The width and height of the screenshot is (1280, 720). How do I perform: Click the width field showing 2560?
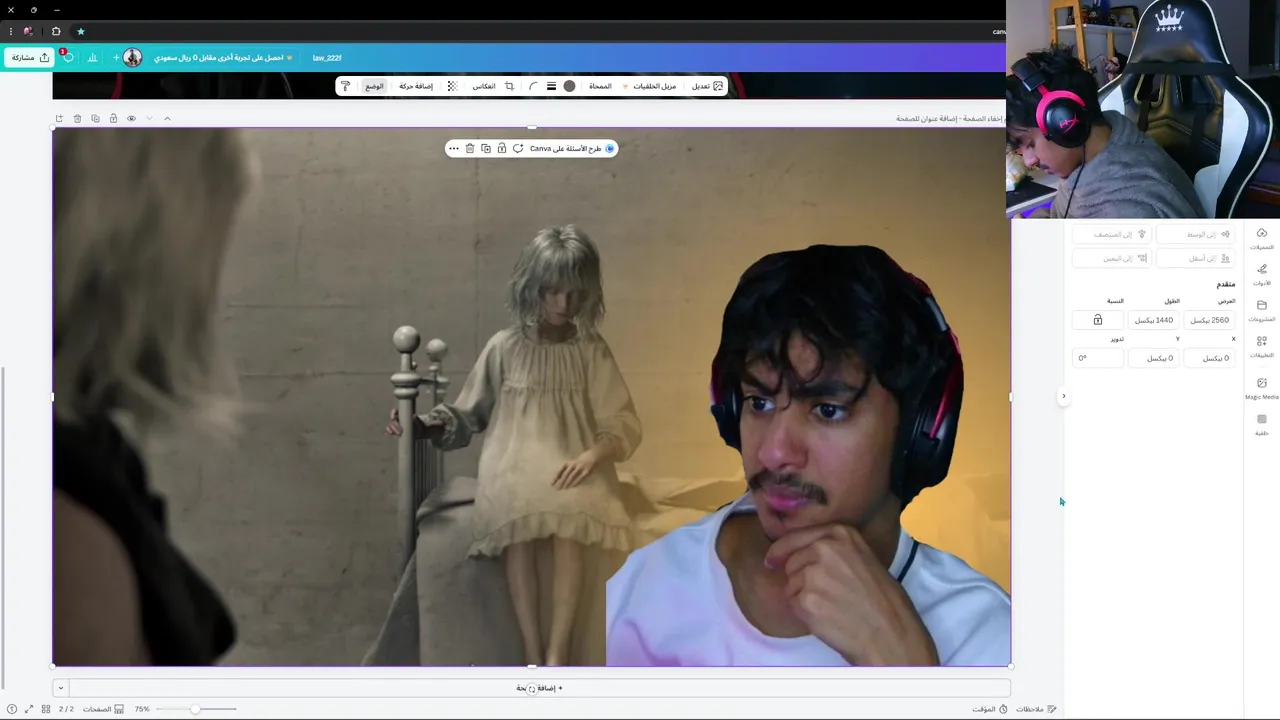coord(1209,320)
